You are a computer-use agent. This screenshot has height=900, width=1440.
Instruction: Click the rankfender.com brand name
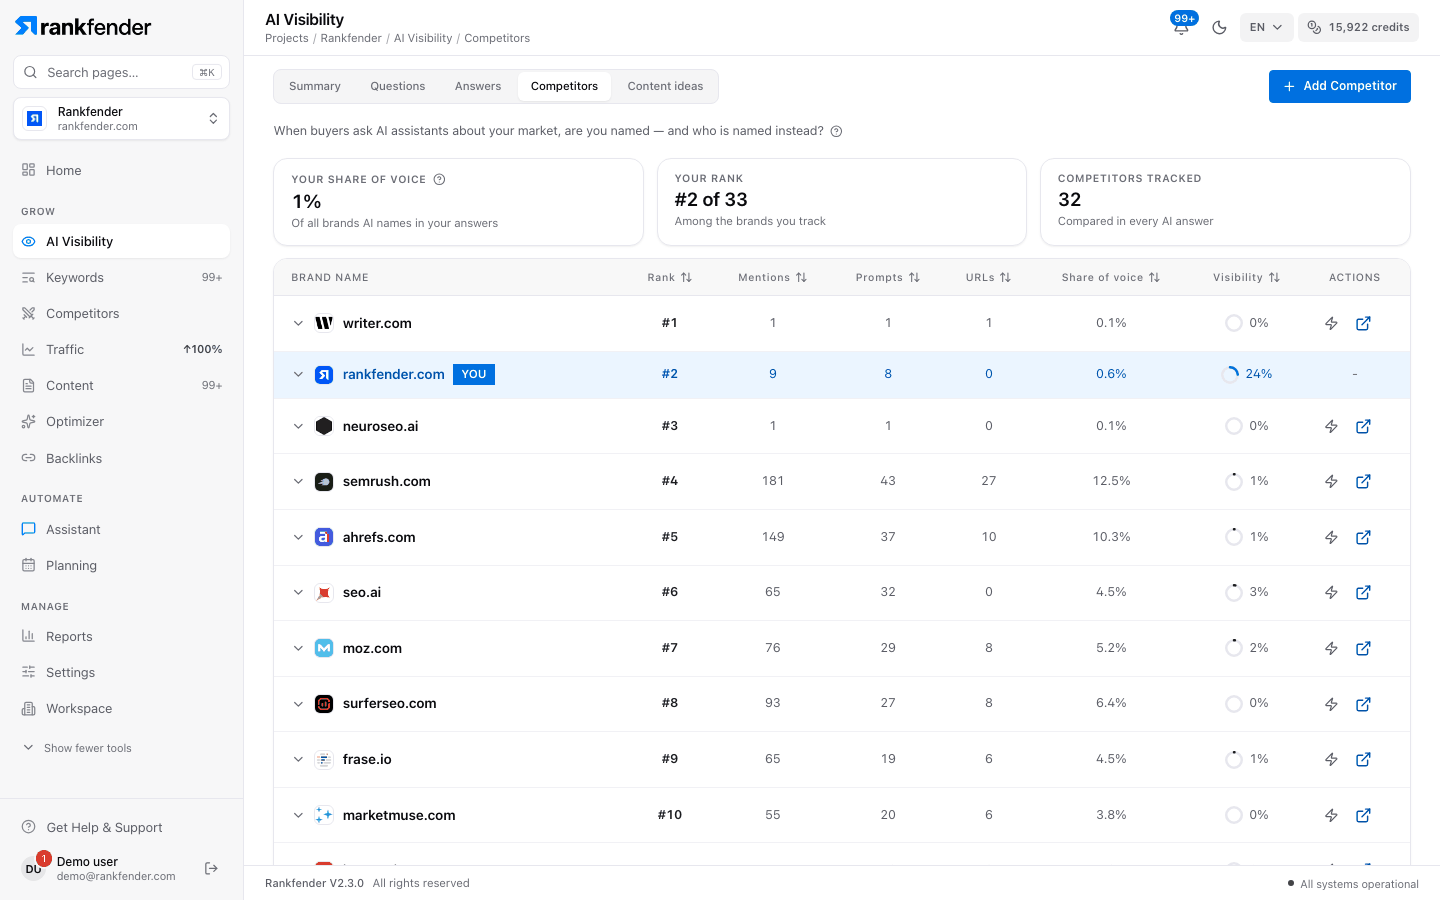click(394, 375)
